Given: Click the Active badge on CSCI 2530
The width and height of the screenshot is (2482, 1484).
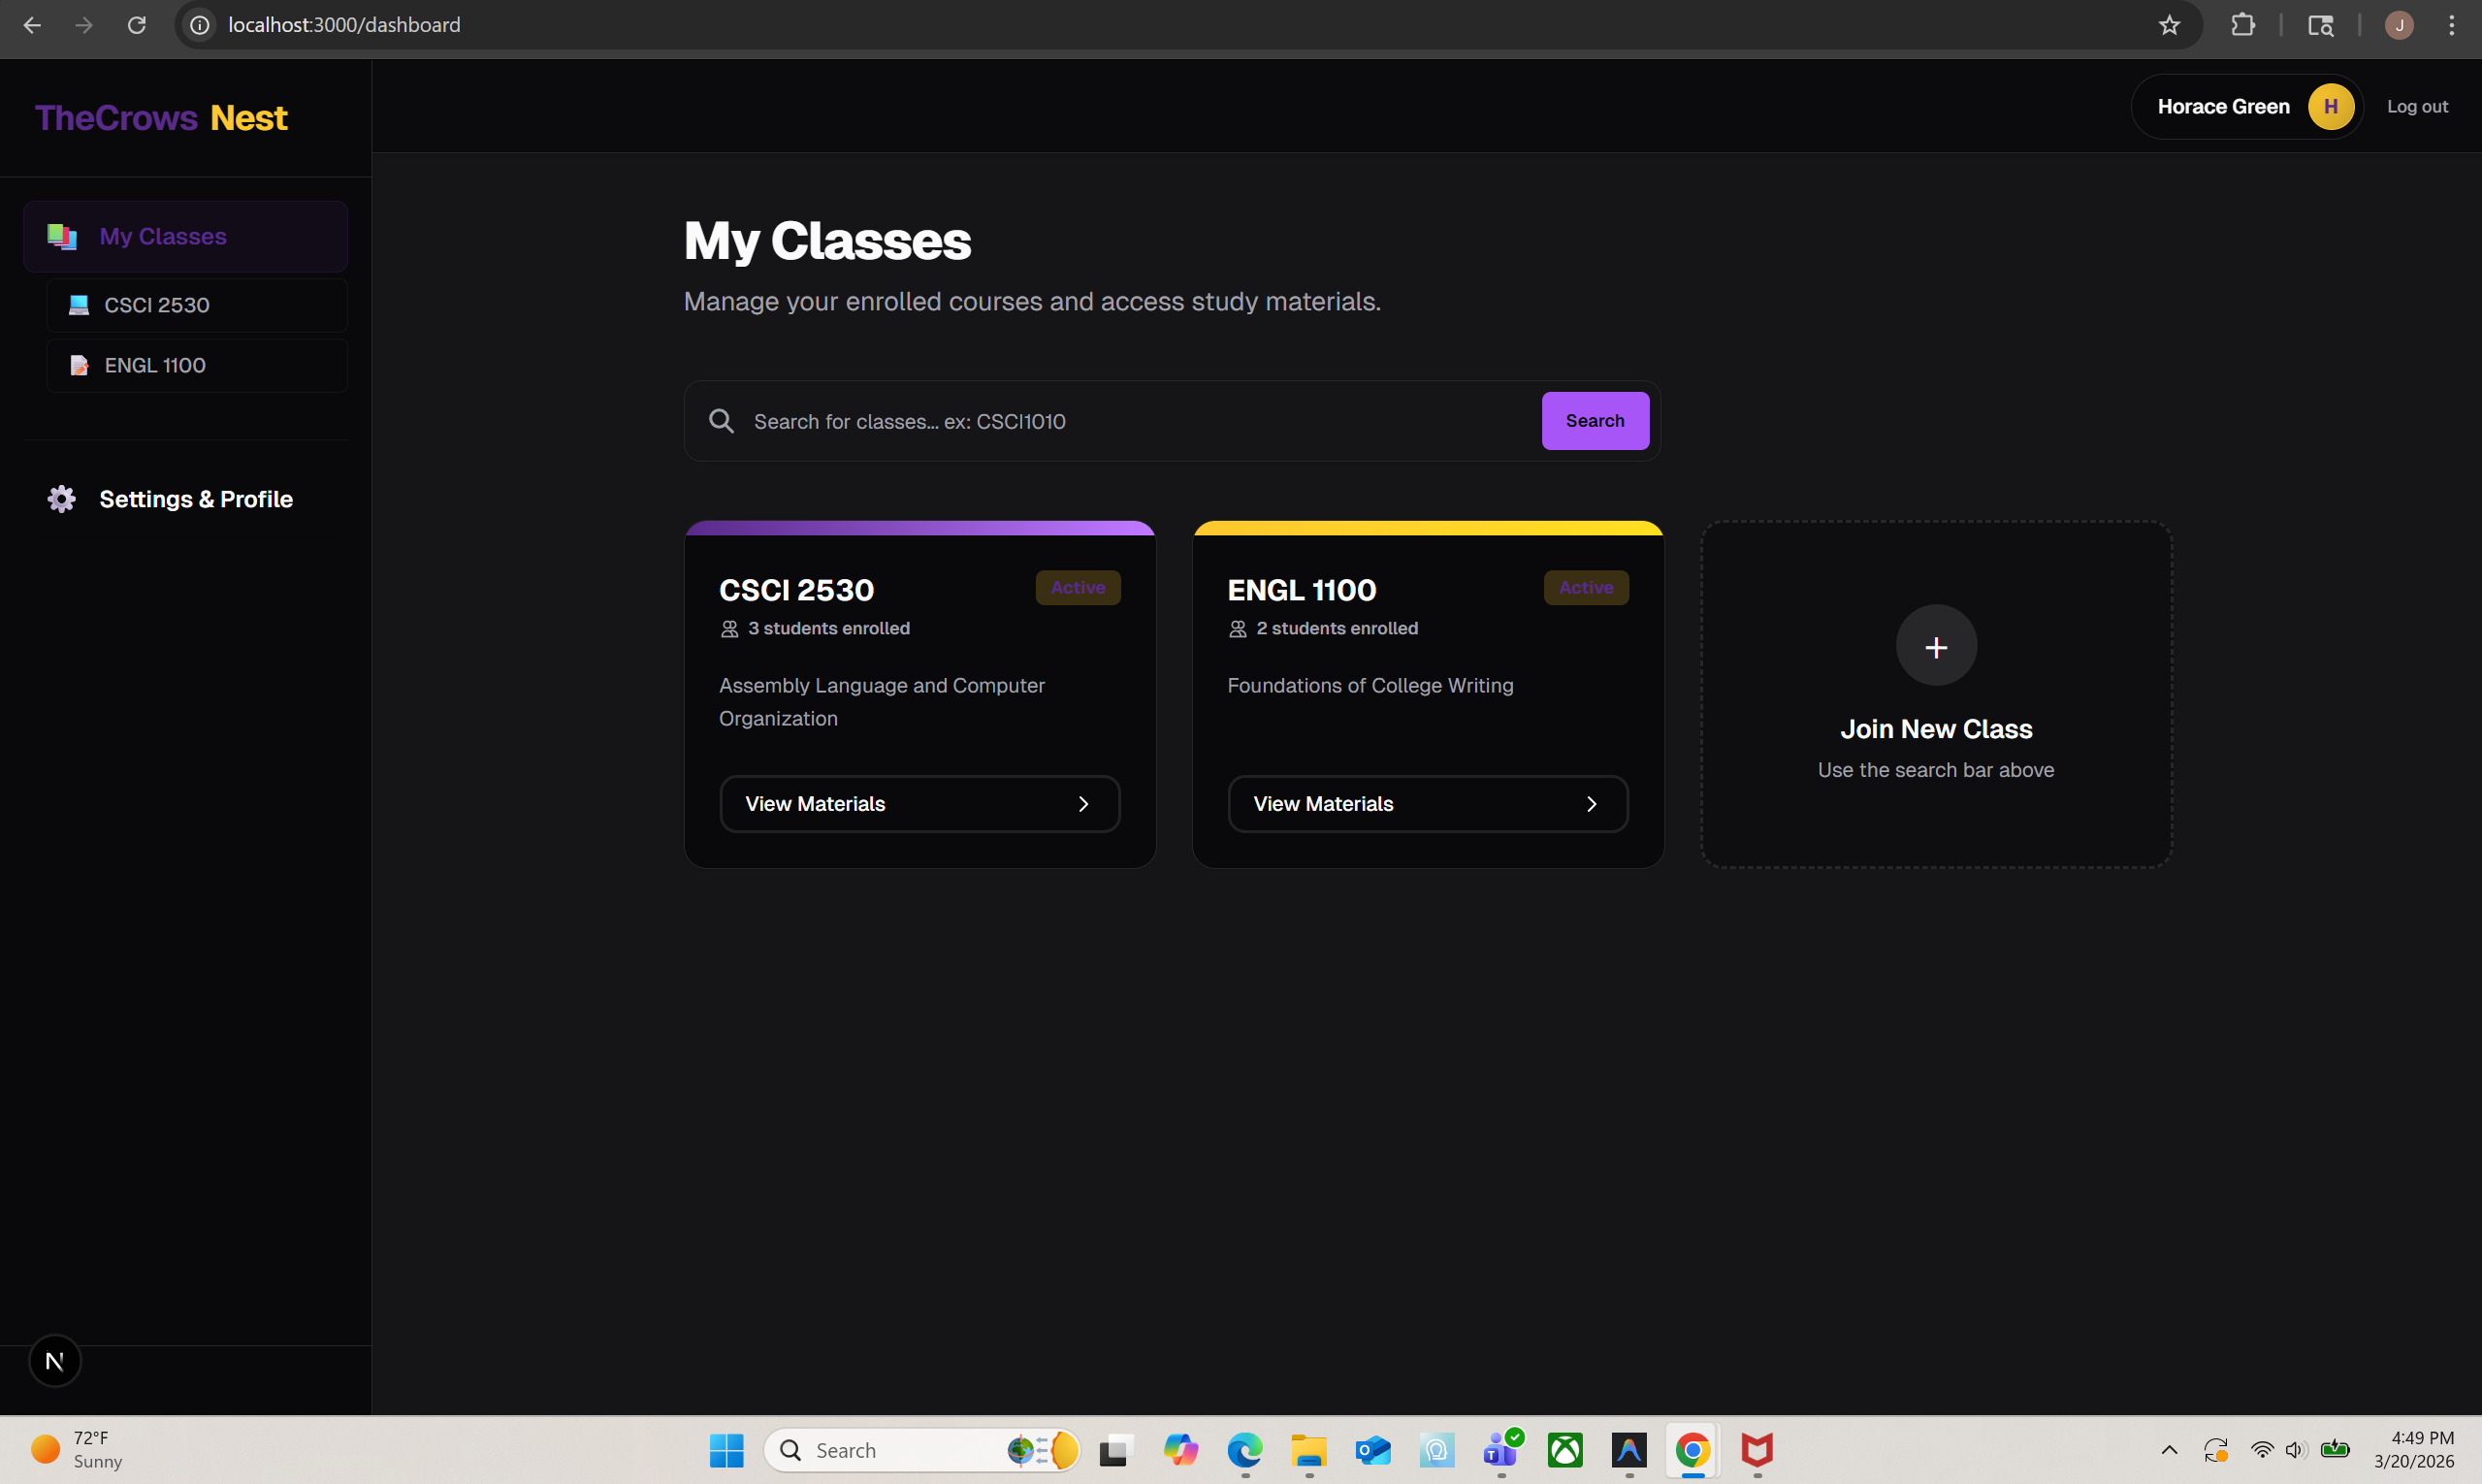Looking at the screenshot, I should point(1077,588).
